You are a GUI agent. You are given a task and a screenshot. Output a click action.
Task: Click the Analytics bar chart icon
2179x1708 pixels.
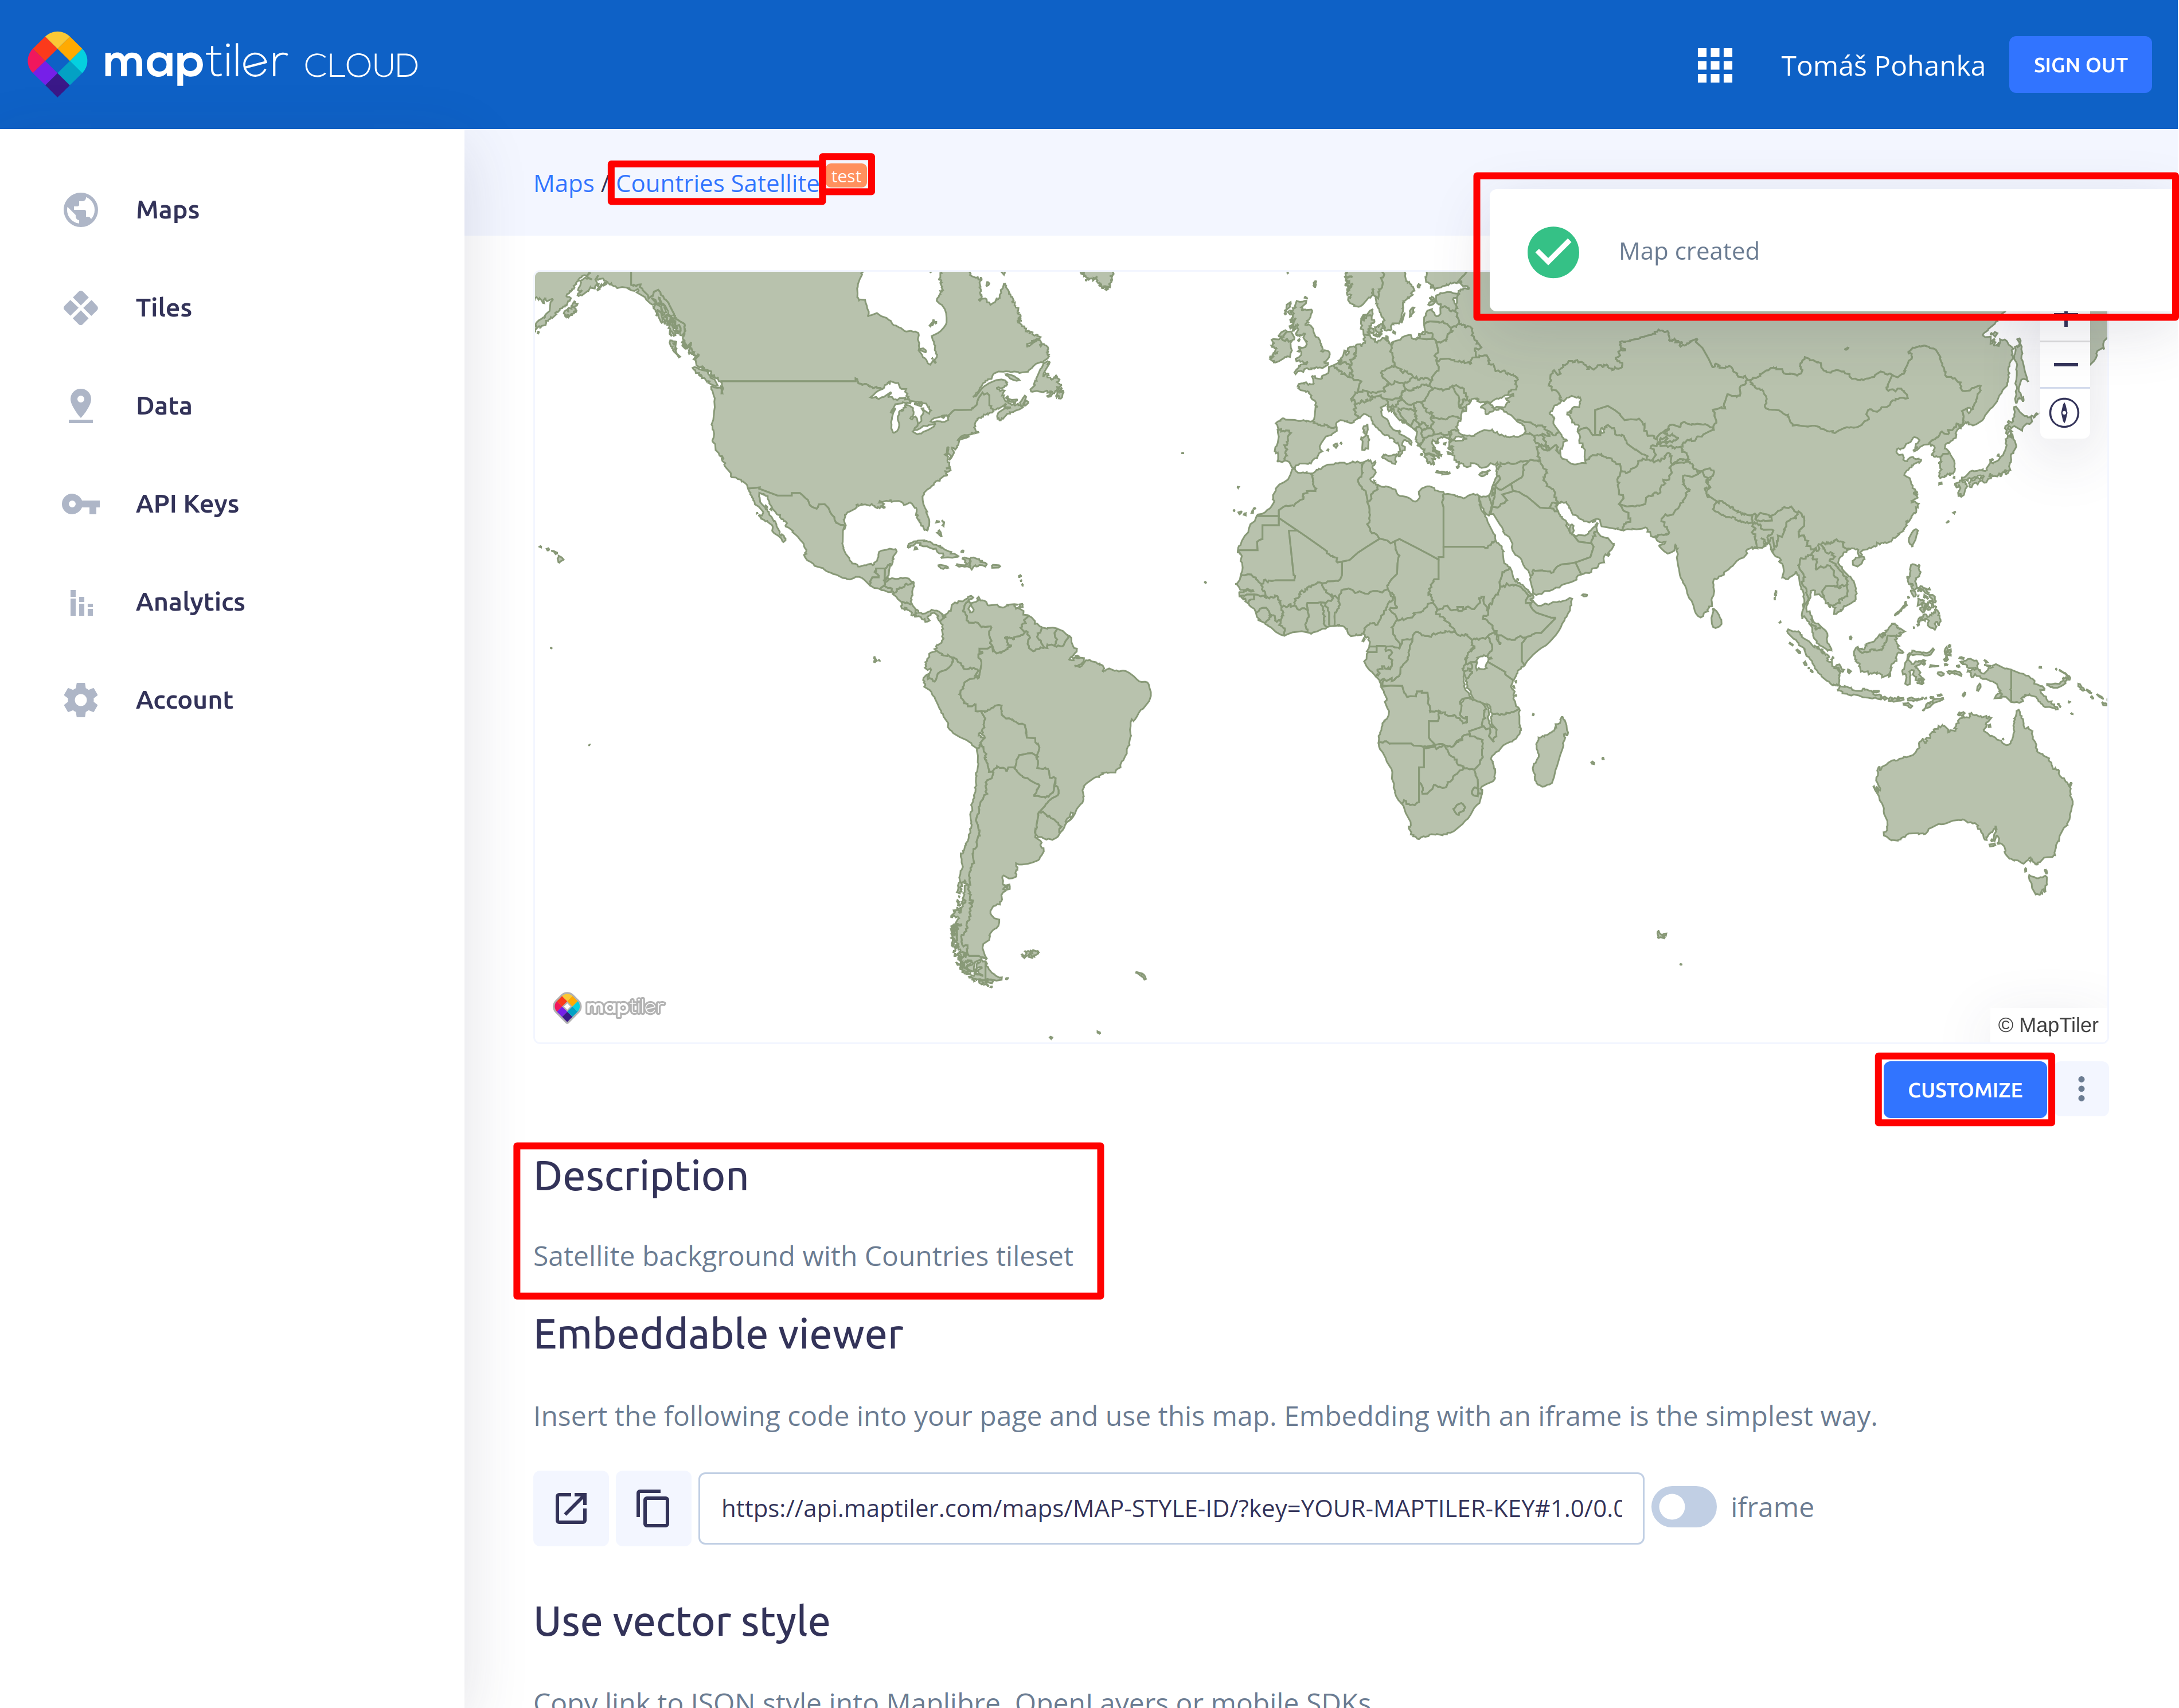pyautogui.click(x=80, y=602)
